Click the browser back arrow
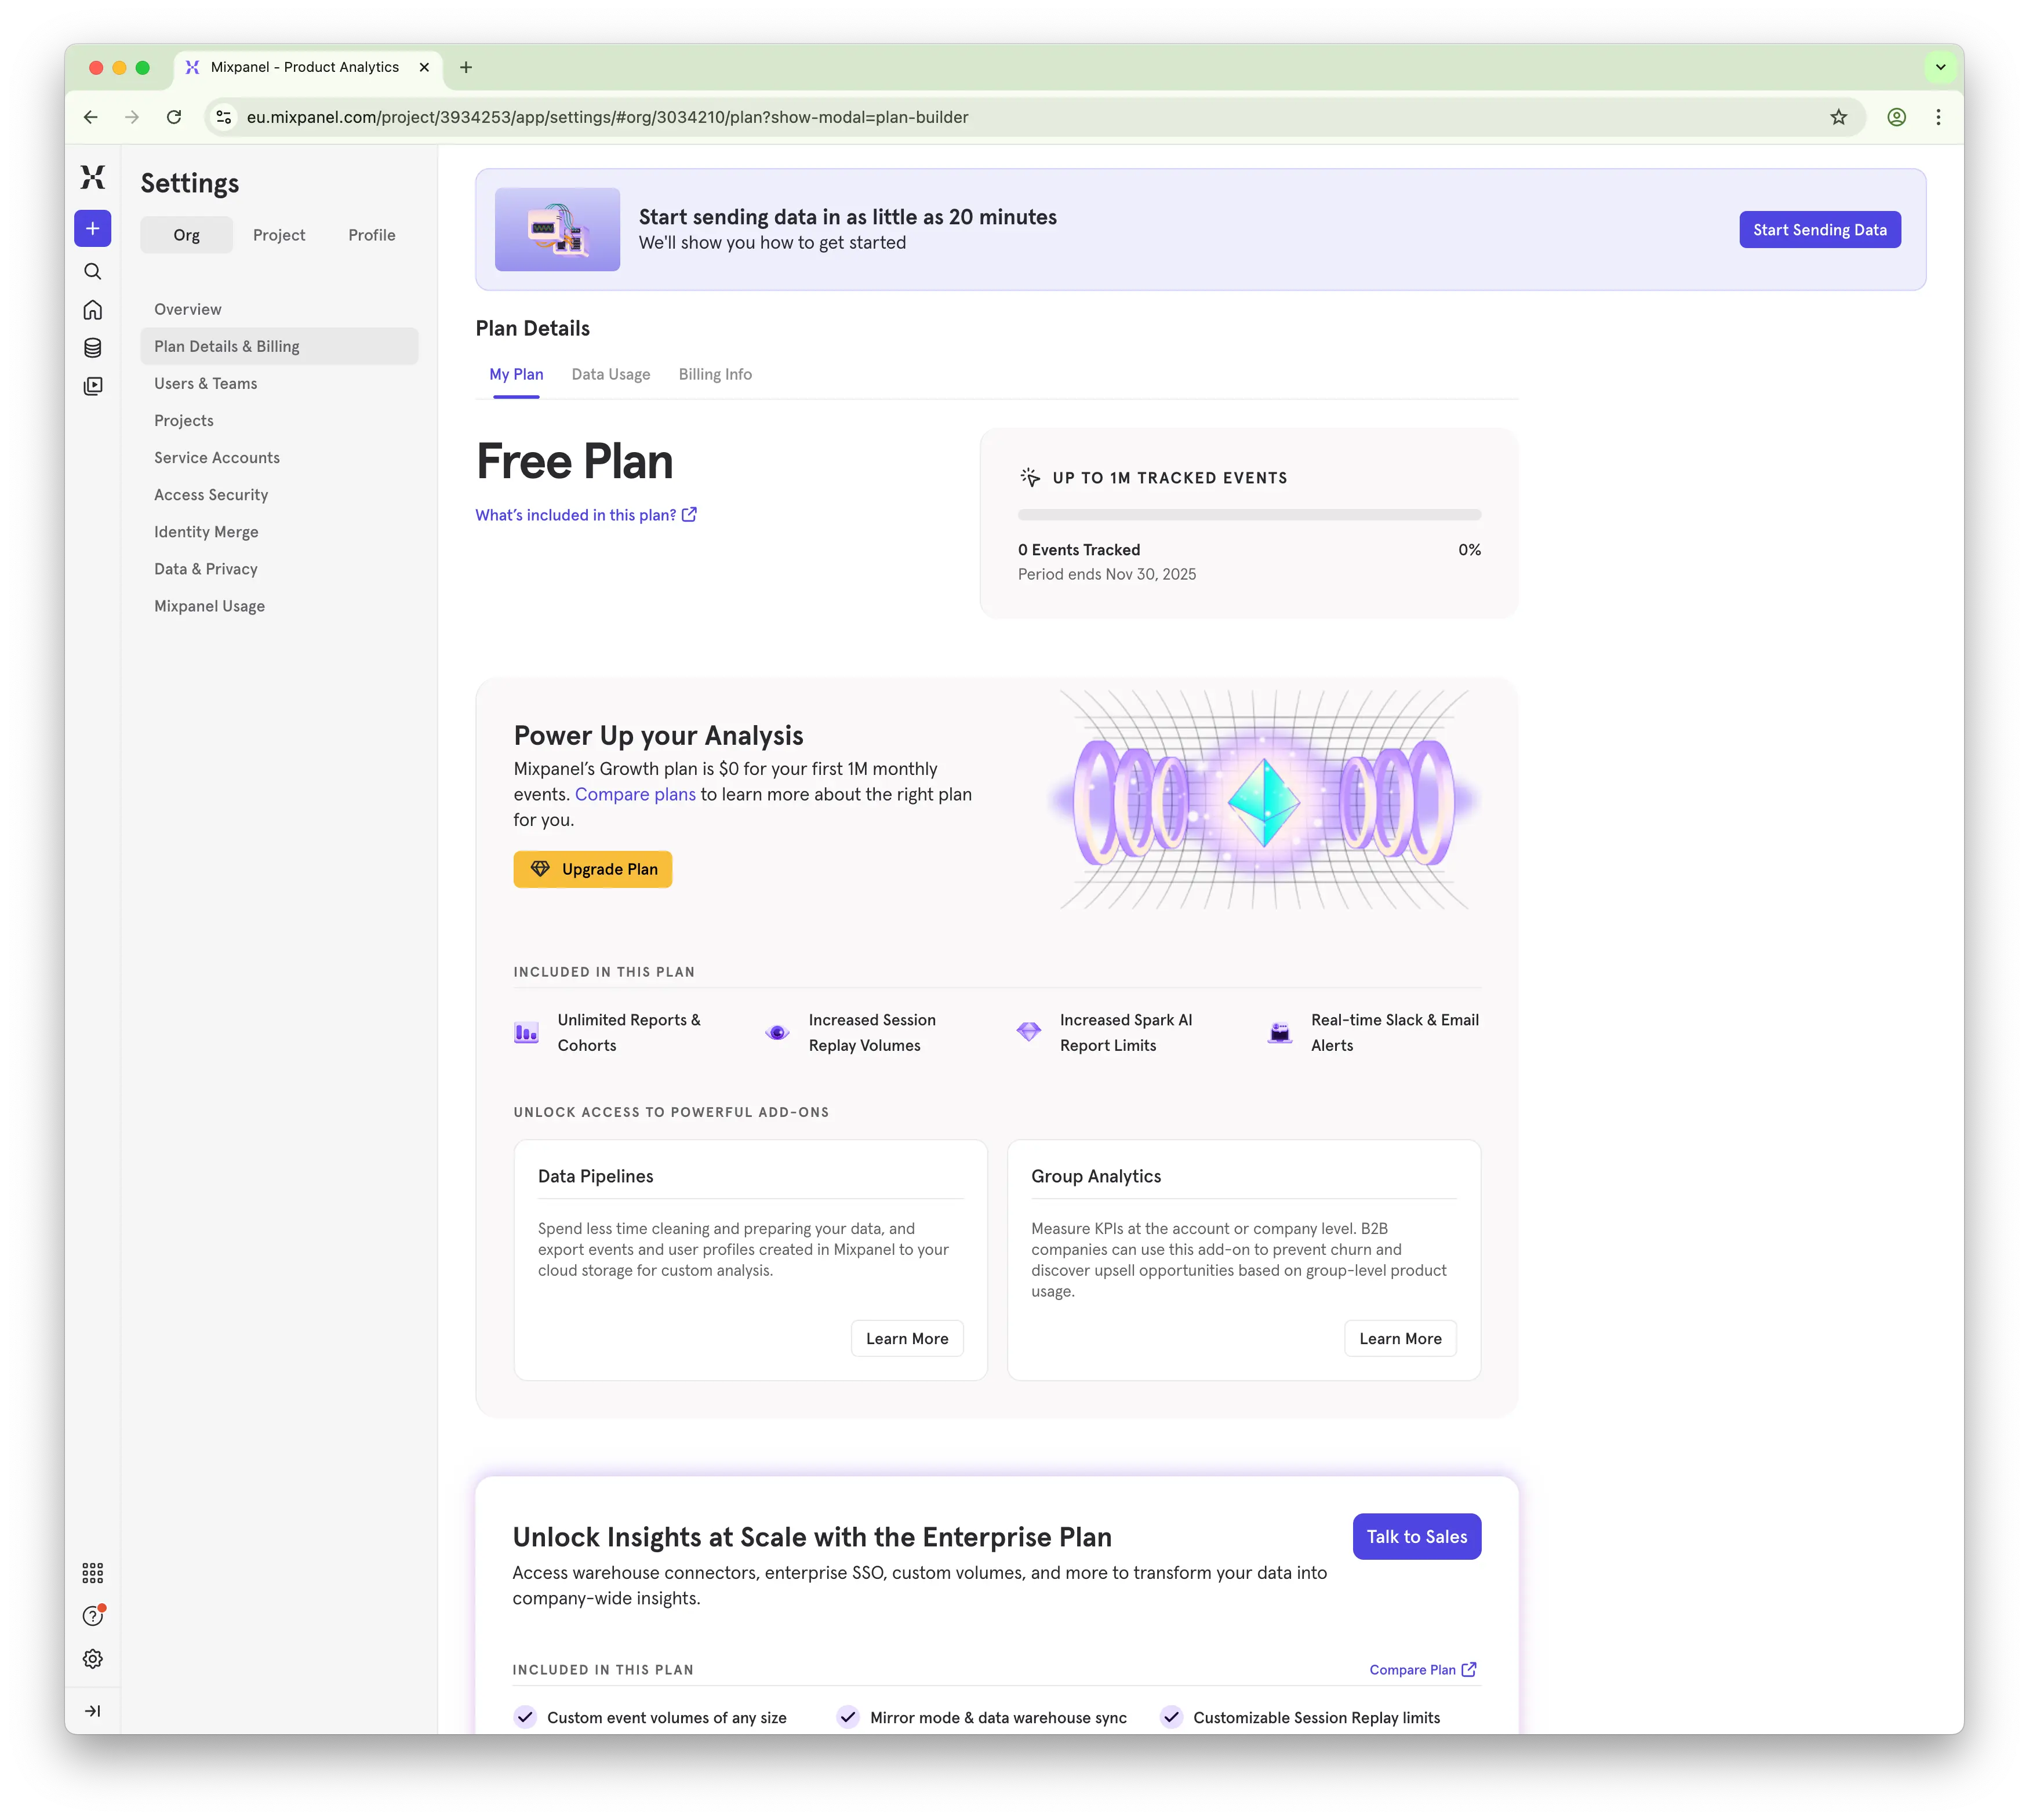 tap(91, 117)
